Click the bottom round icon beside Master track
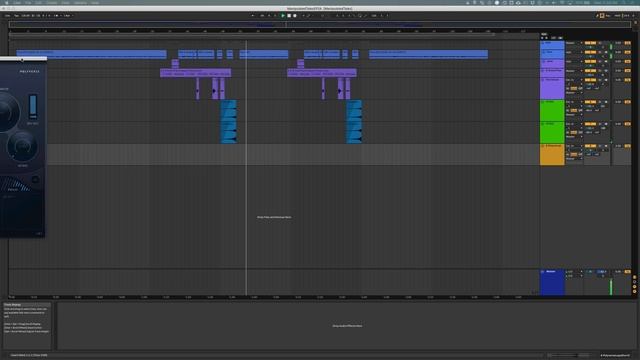The image size is (640, 360). [634, 291]
